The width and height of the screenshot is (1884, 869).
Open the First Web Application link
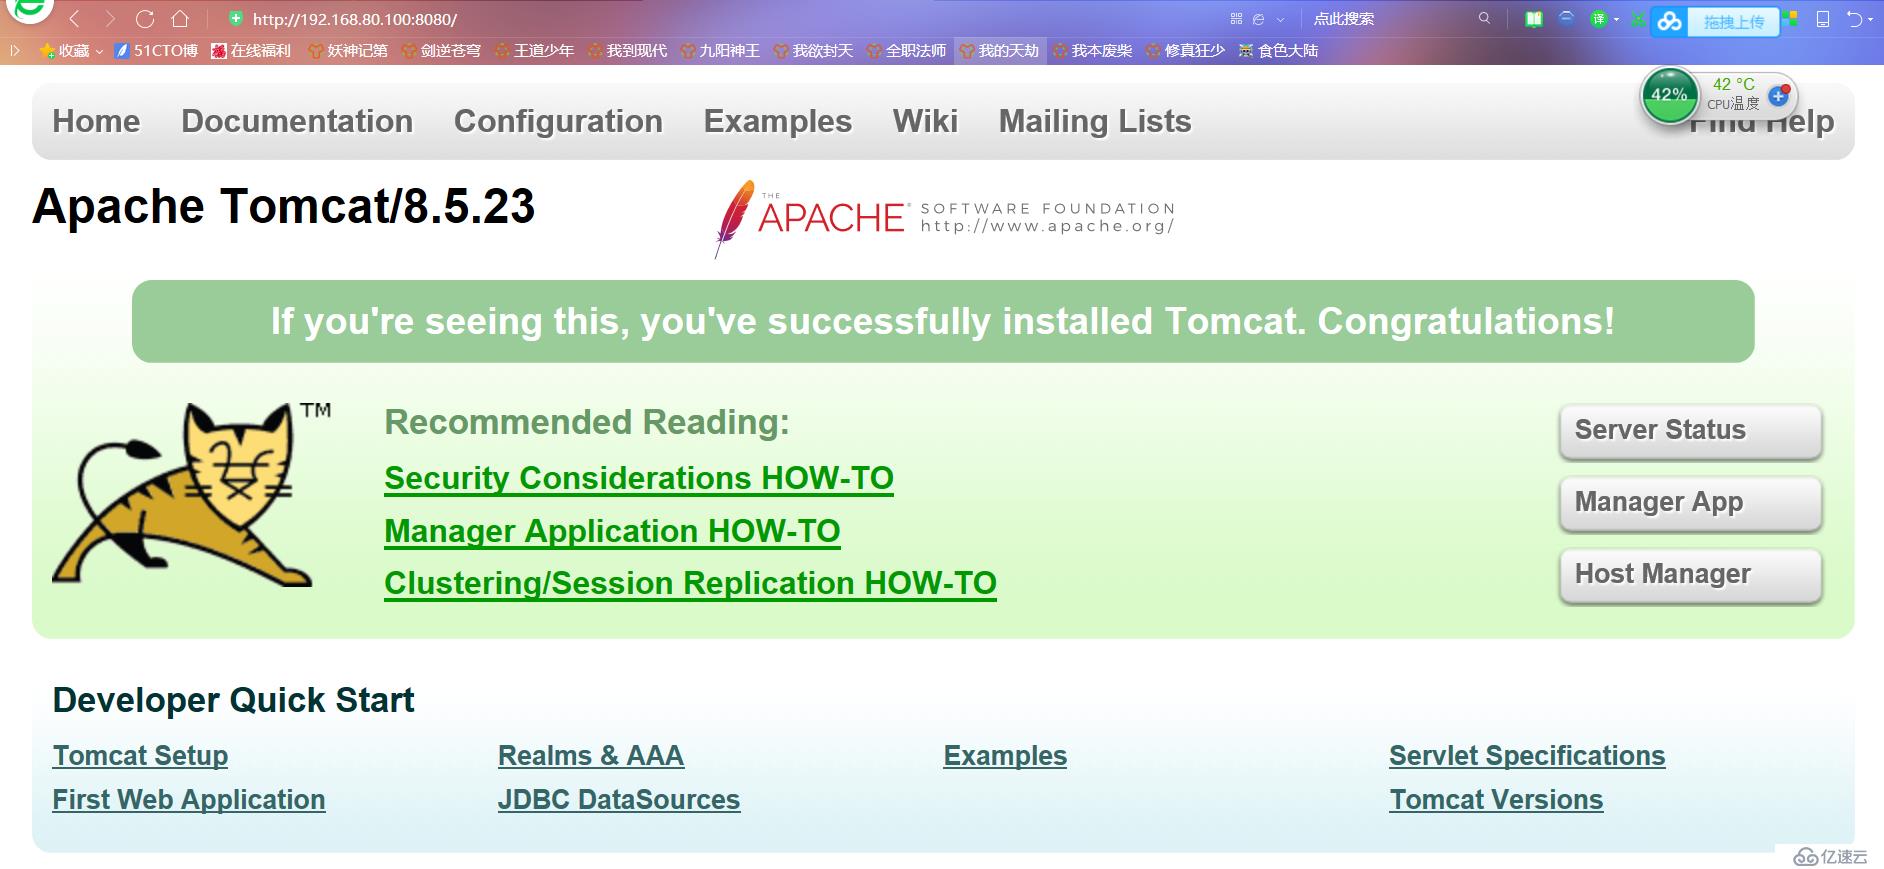[x=189, y=800]
